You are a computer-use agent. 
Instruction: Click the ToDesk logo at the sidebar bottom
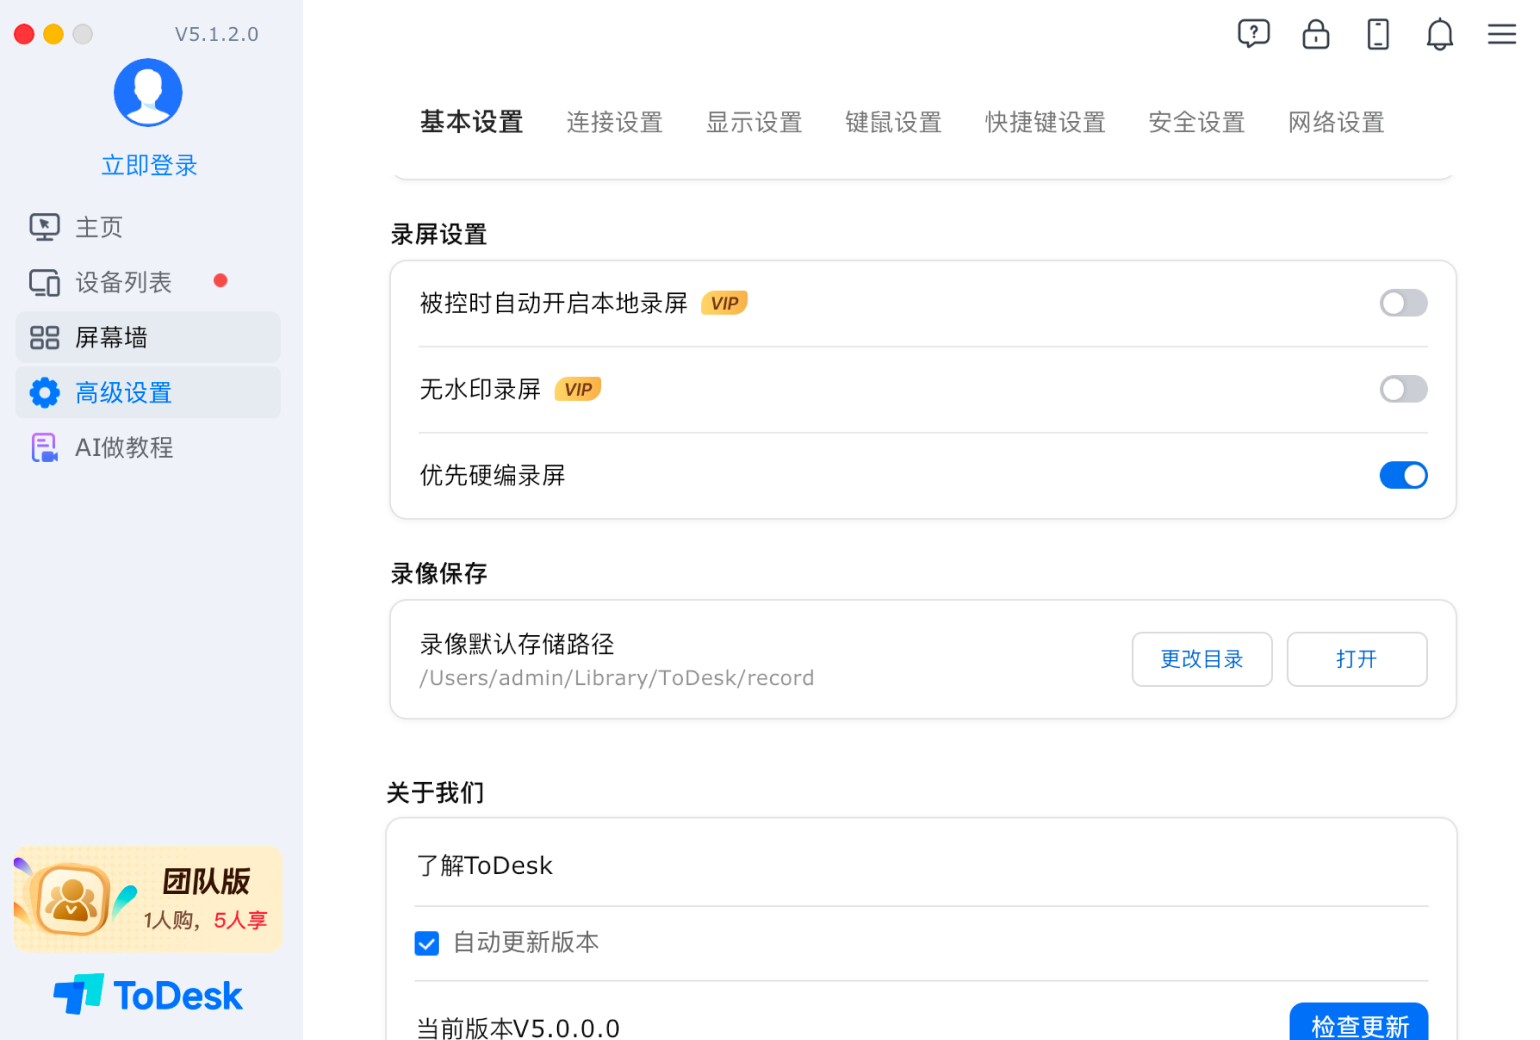(x=148, y=995)
